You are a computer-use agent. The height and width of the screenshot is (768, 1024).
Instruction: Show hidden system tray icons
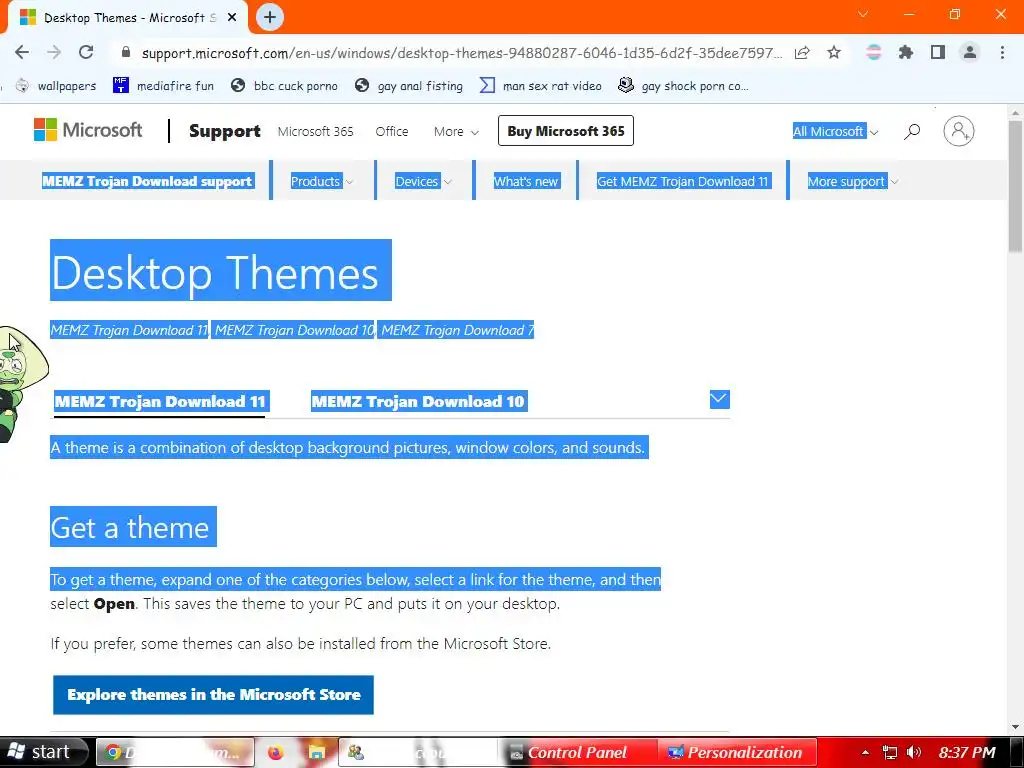pos(865,752)
